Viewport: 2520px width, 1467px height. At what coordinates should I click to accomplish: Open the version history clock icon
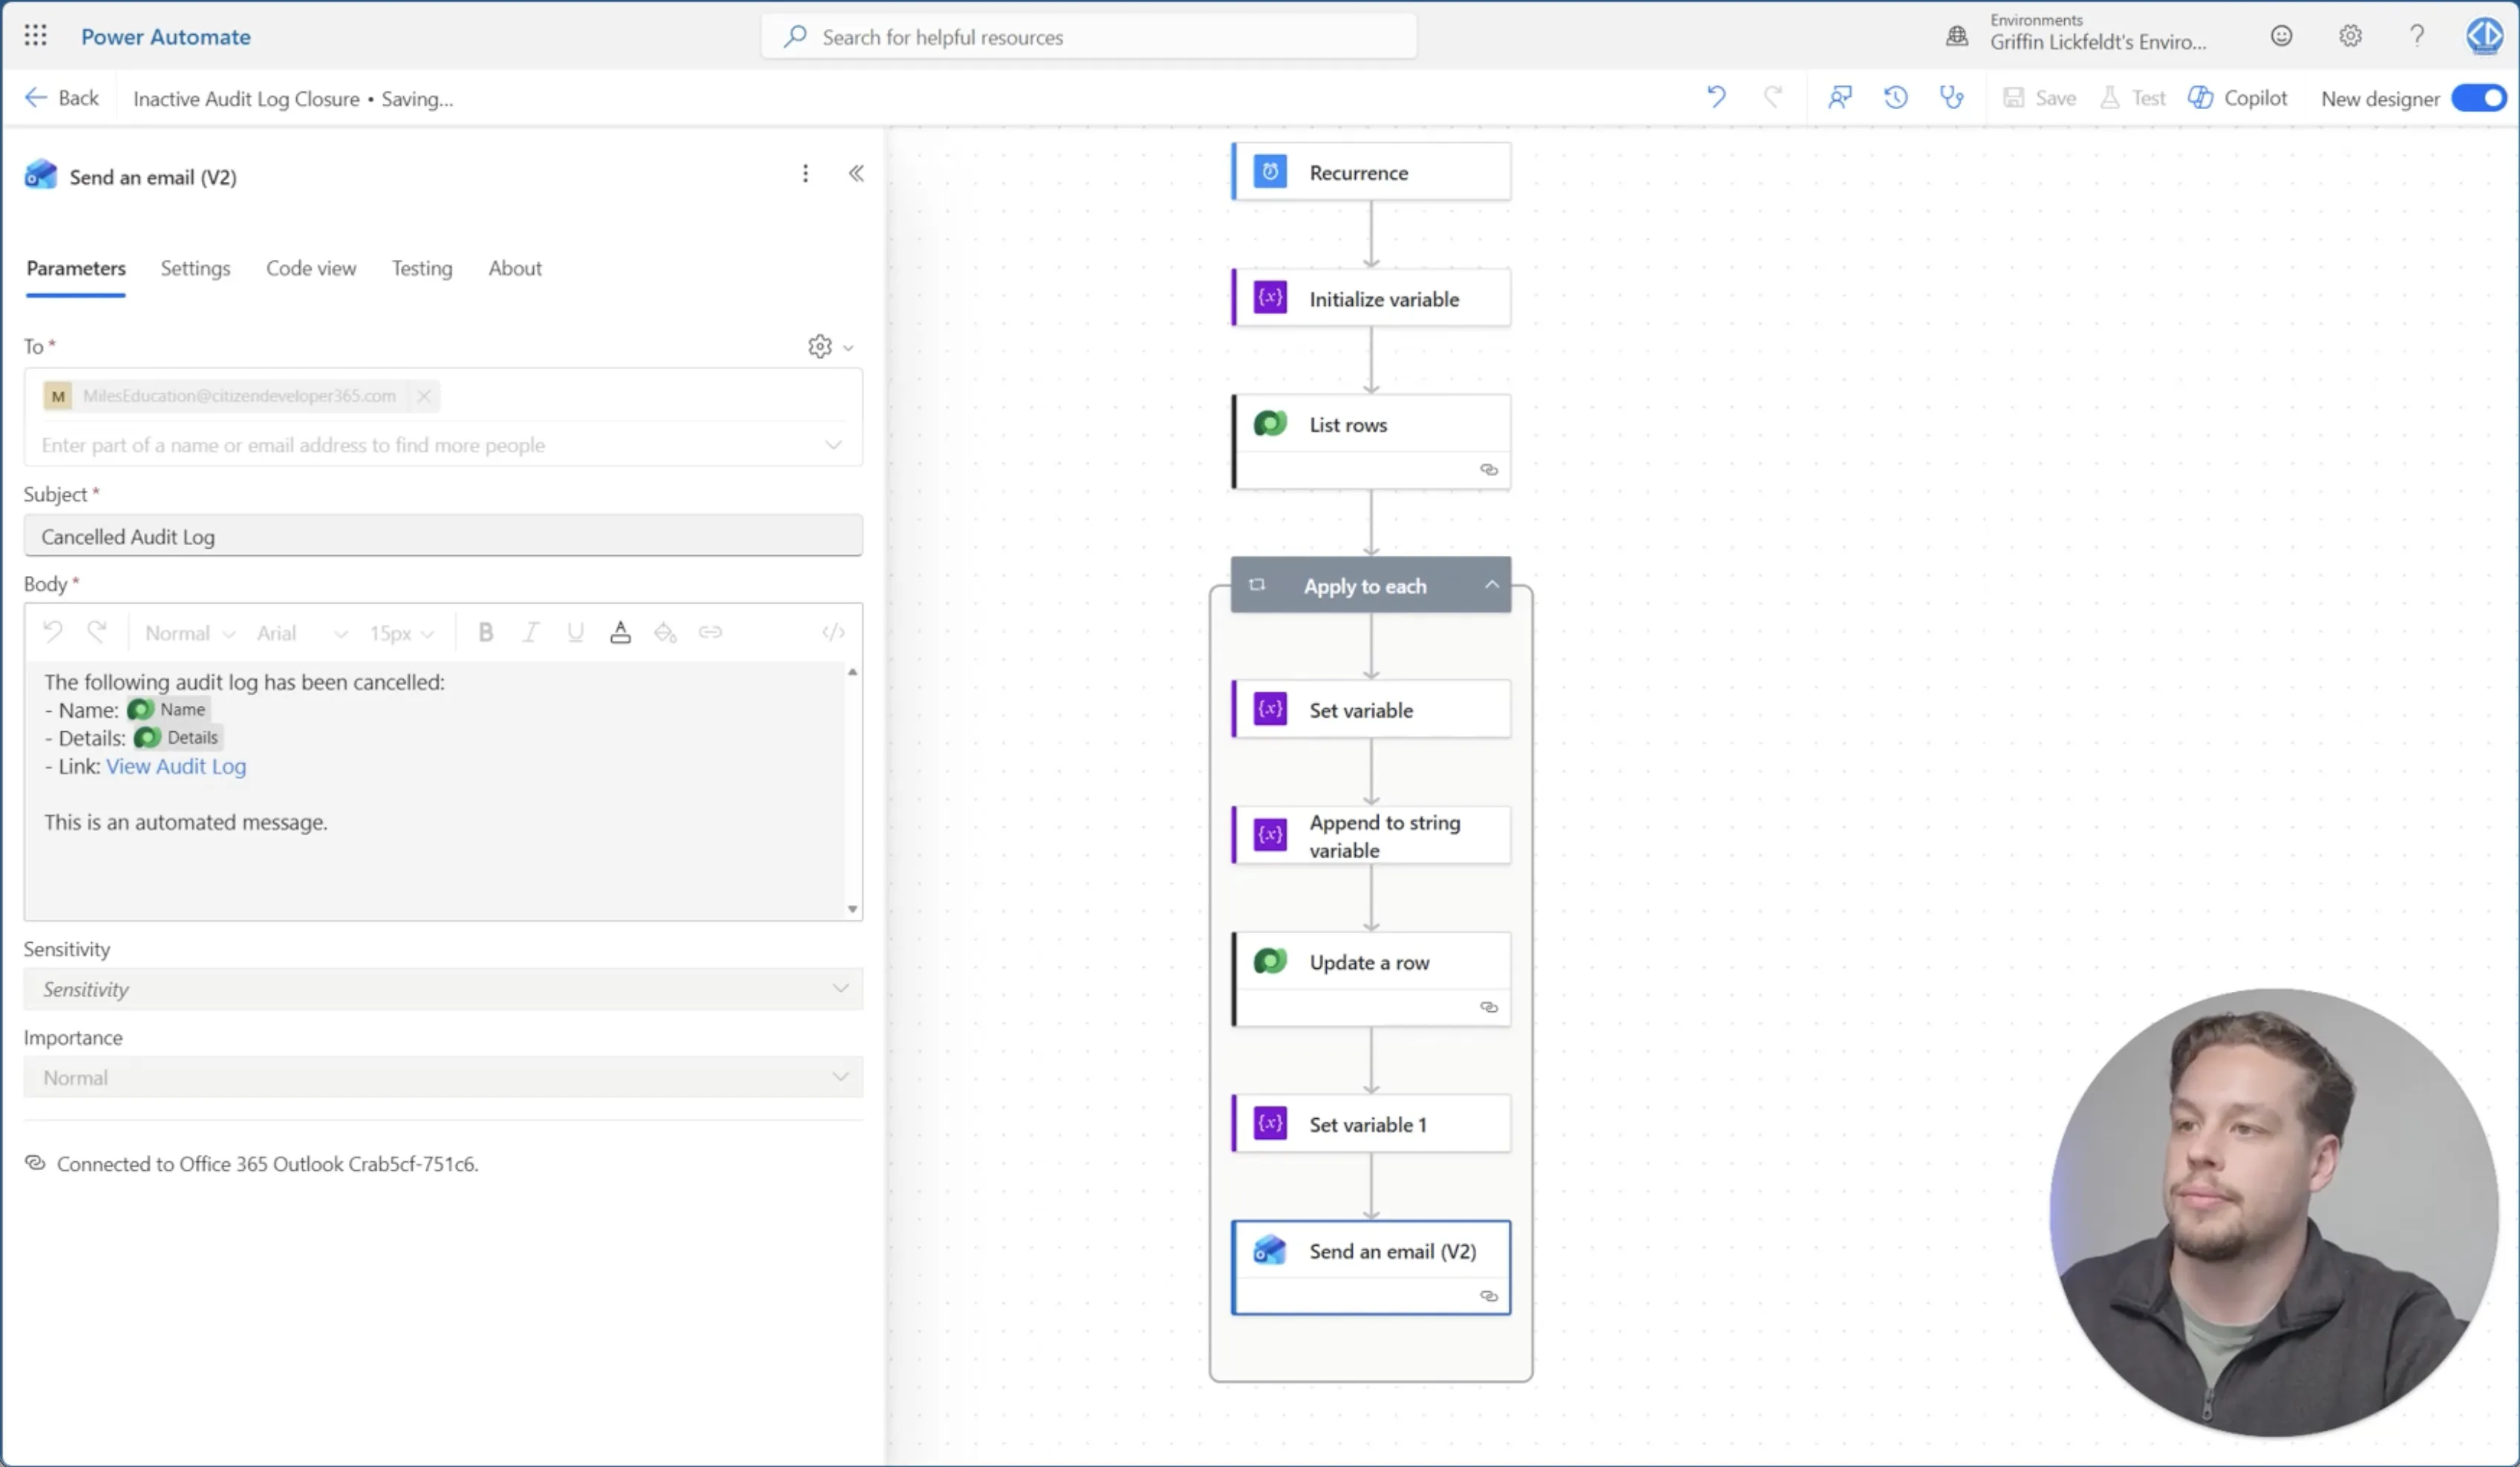[1896, 97]
